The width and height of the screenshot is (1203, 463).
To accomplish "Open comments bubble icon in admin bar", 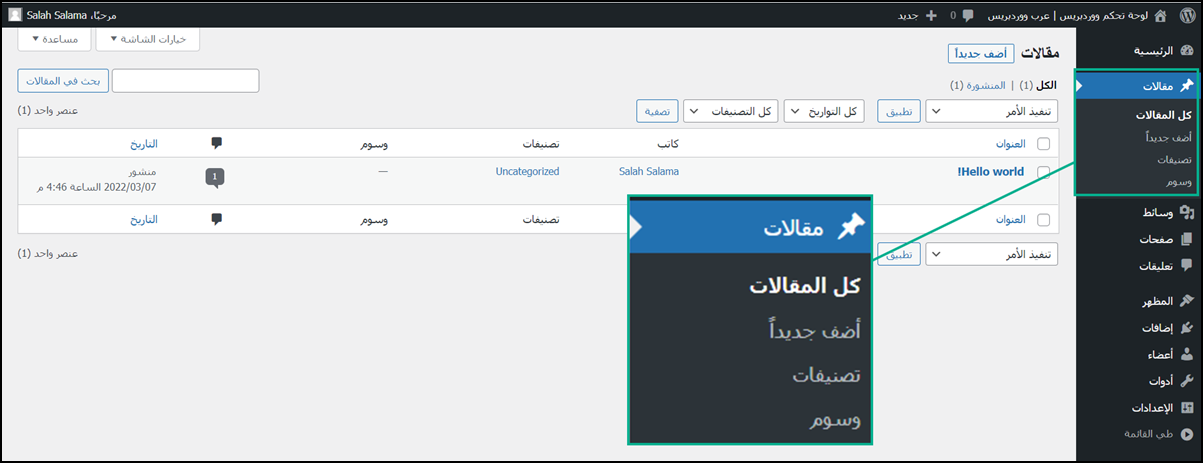I will (967, 16).
